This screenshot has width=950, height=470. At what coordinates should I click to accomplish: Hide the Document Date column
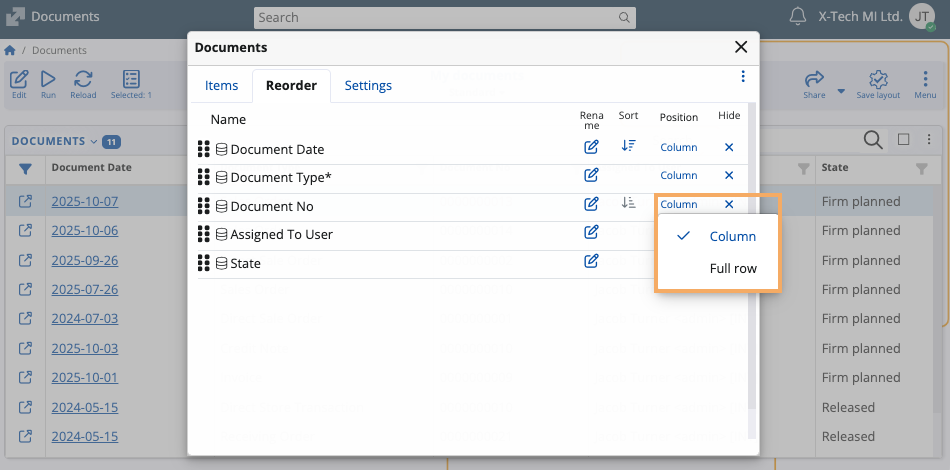click(729, 147)
